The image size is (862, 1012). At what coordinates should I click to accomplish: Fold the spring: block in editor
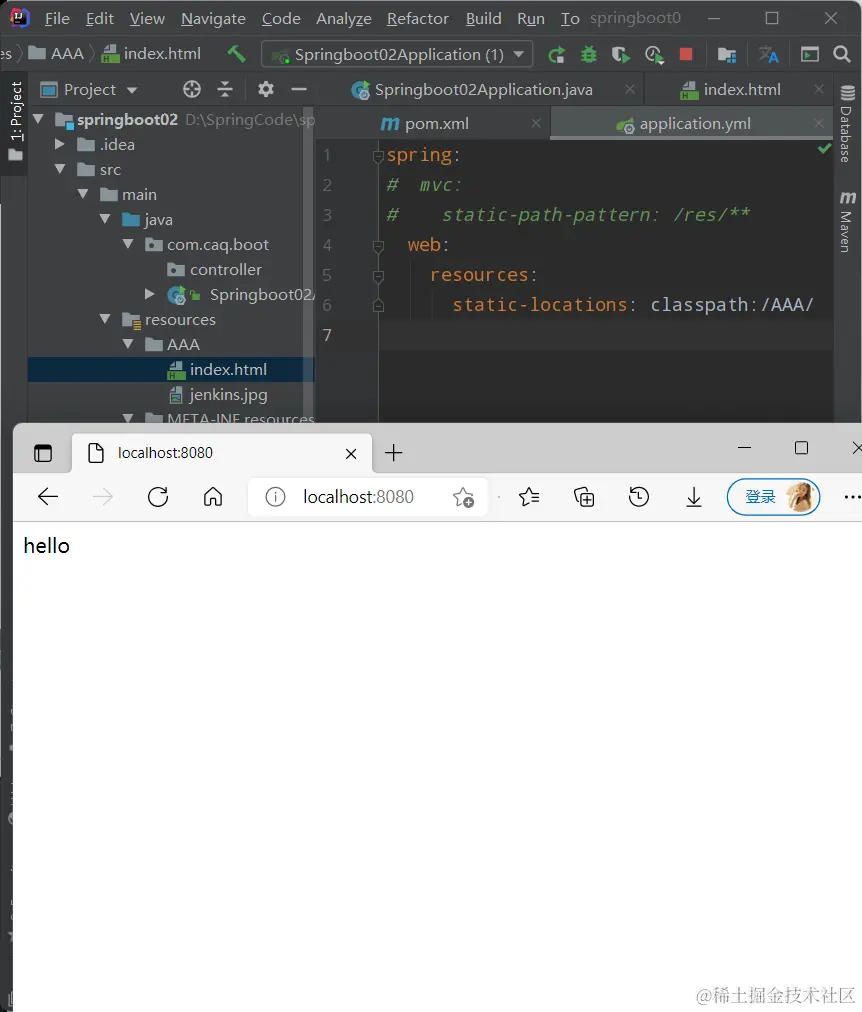[379, 156]
